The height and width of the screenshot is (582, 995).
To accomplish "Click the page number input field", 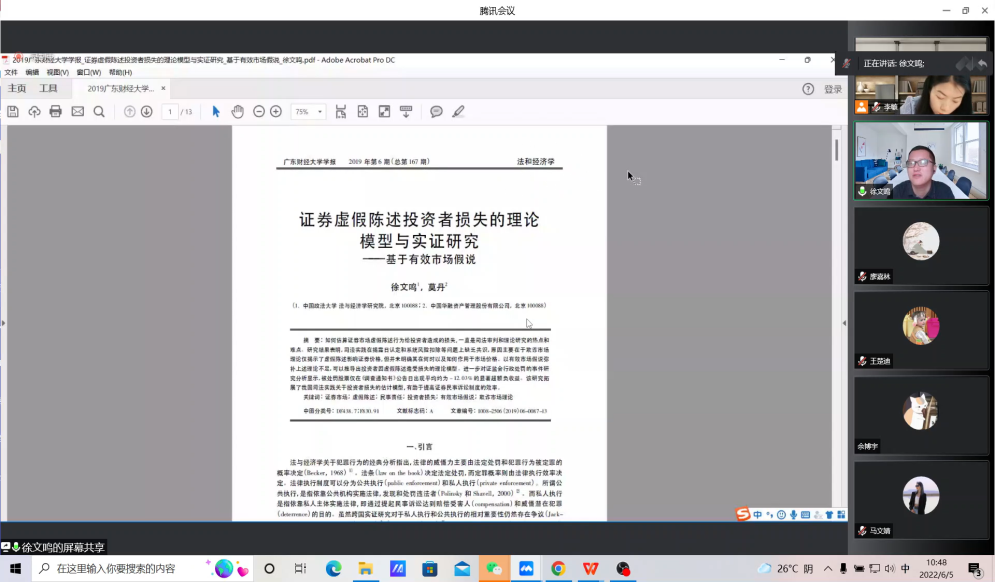I will pyautogui.click(x=170, y=111).
